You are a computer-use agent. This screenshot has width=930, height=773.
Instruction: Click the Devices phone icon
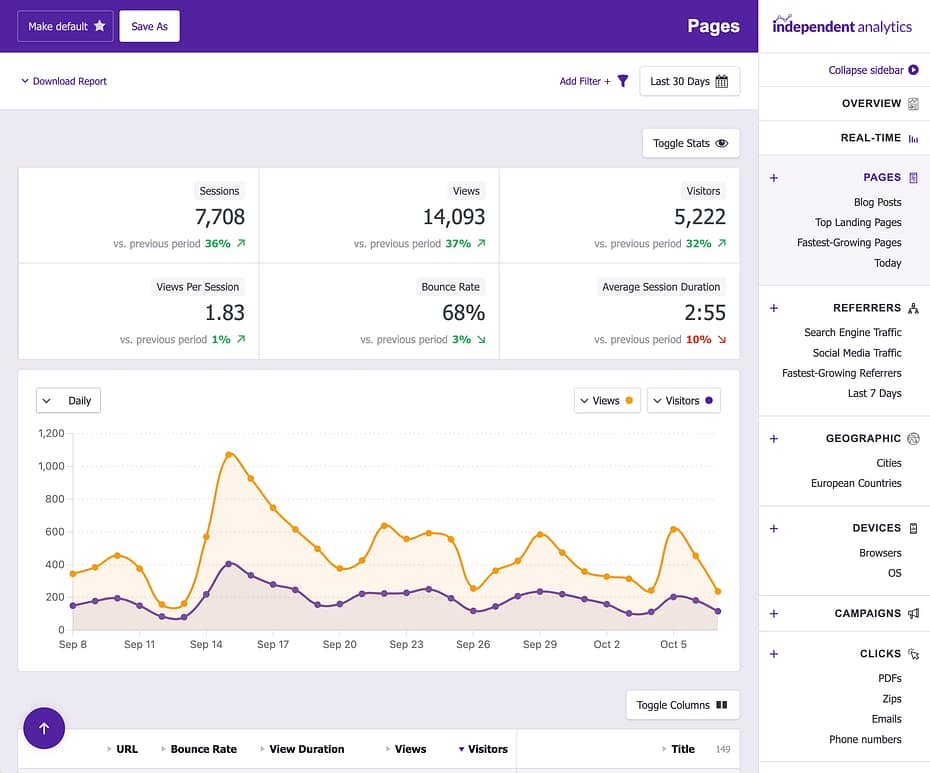913,528
